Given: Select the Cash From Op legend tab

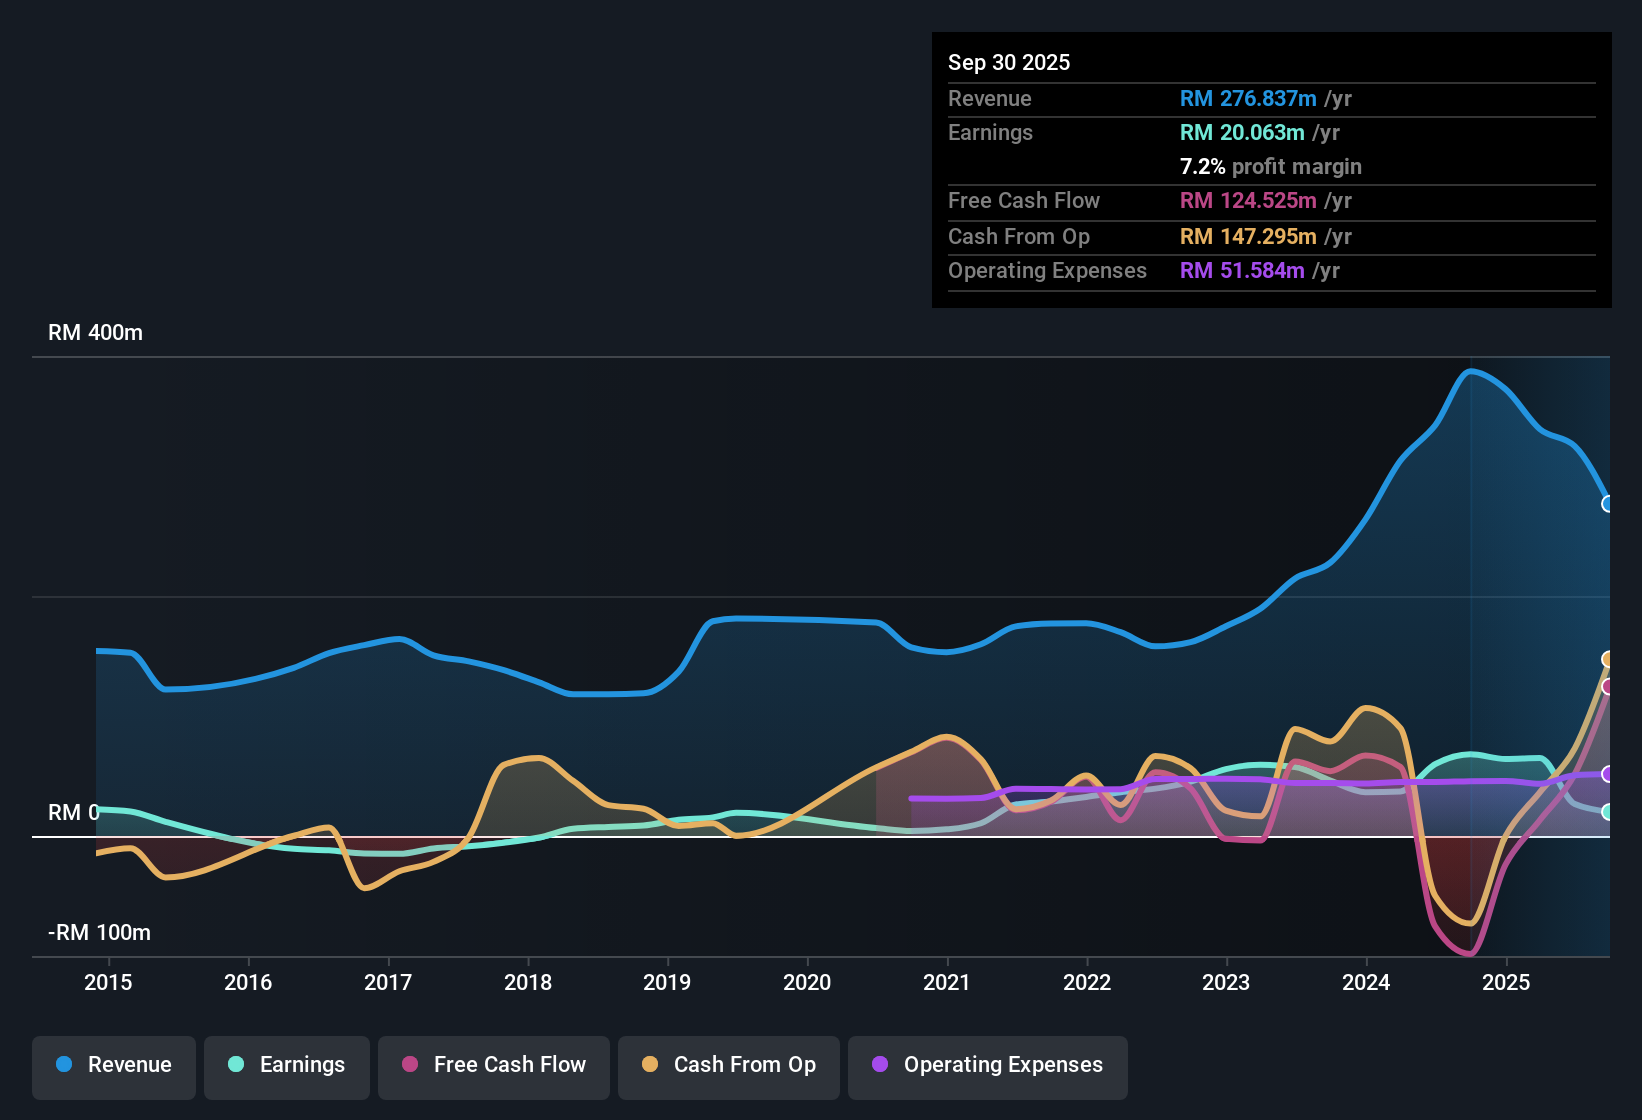Looking at the screenshot, I should (x=728, y=1065).
